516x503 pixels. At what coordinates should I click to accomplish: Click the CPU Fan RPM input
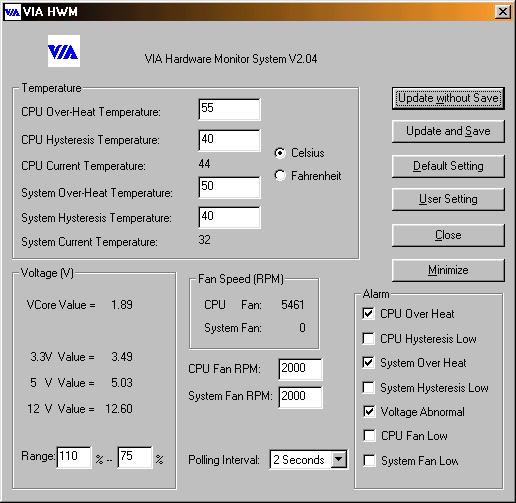pyautogui.click(x=300, y=369)
